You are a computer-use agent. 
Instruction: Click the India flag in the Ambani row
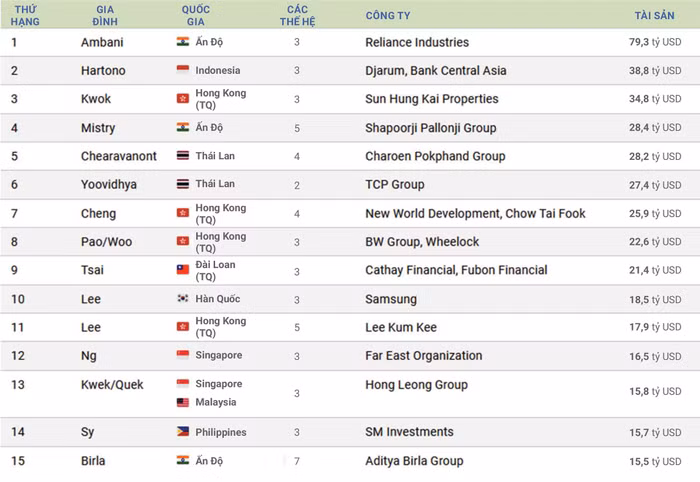(183, 42)
